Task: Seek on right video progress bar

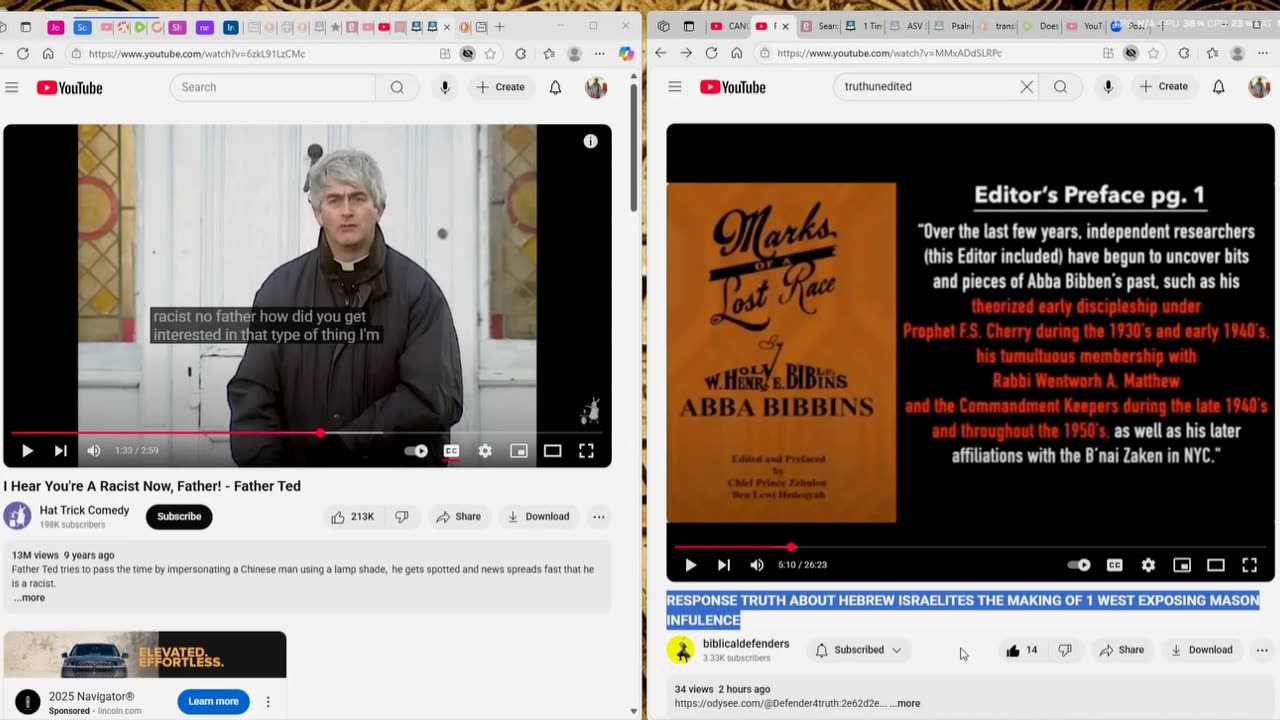Action: pyautogui.click(x=970, y=547)
